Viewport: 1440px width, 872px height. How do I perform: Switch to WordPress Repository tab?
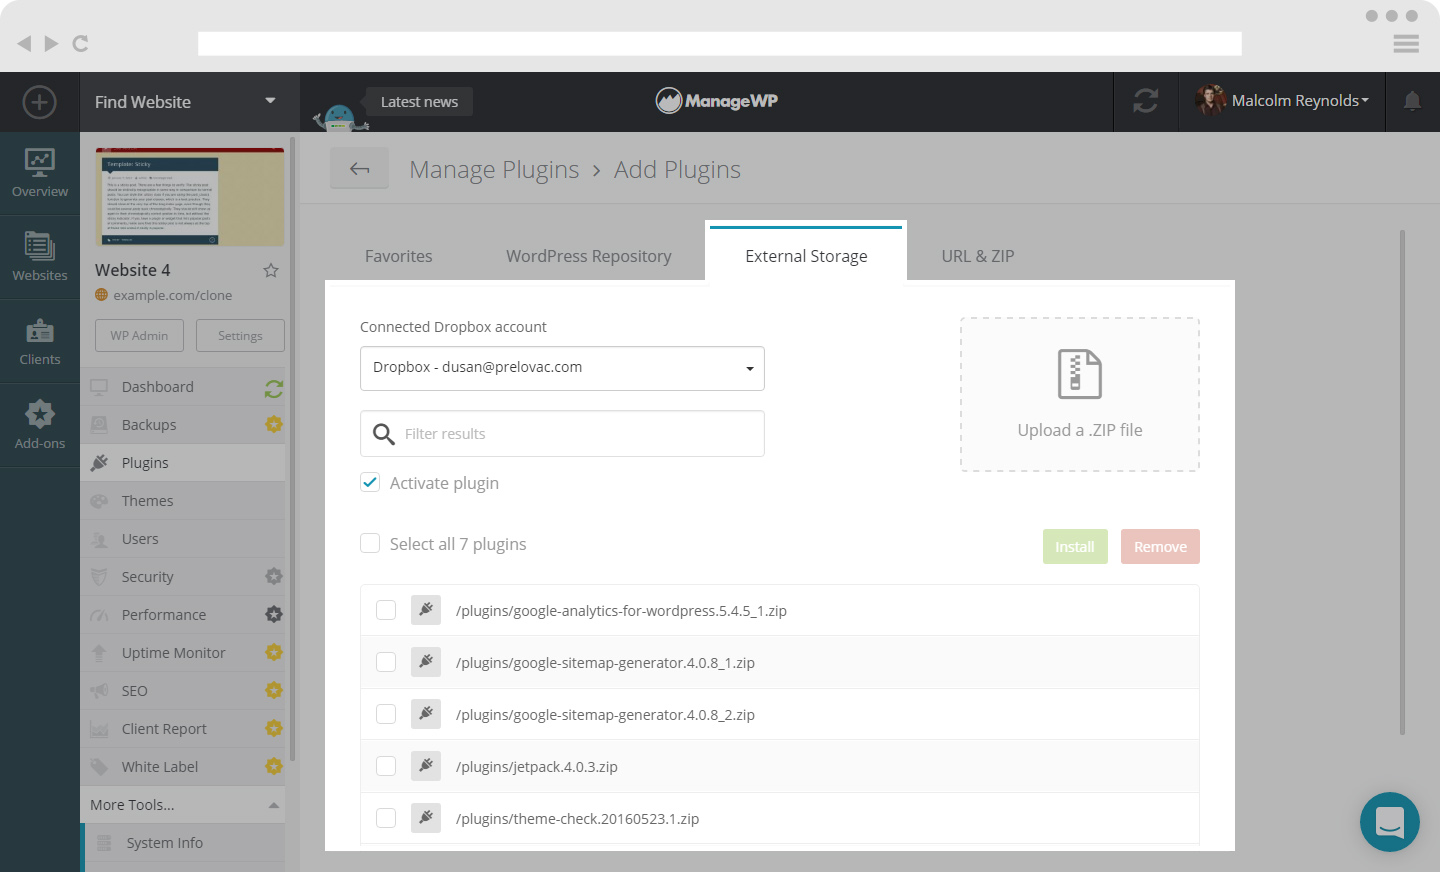pos(589,256)
